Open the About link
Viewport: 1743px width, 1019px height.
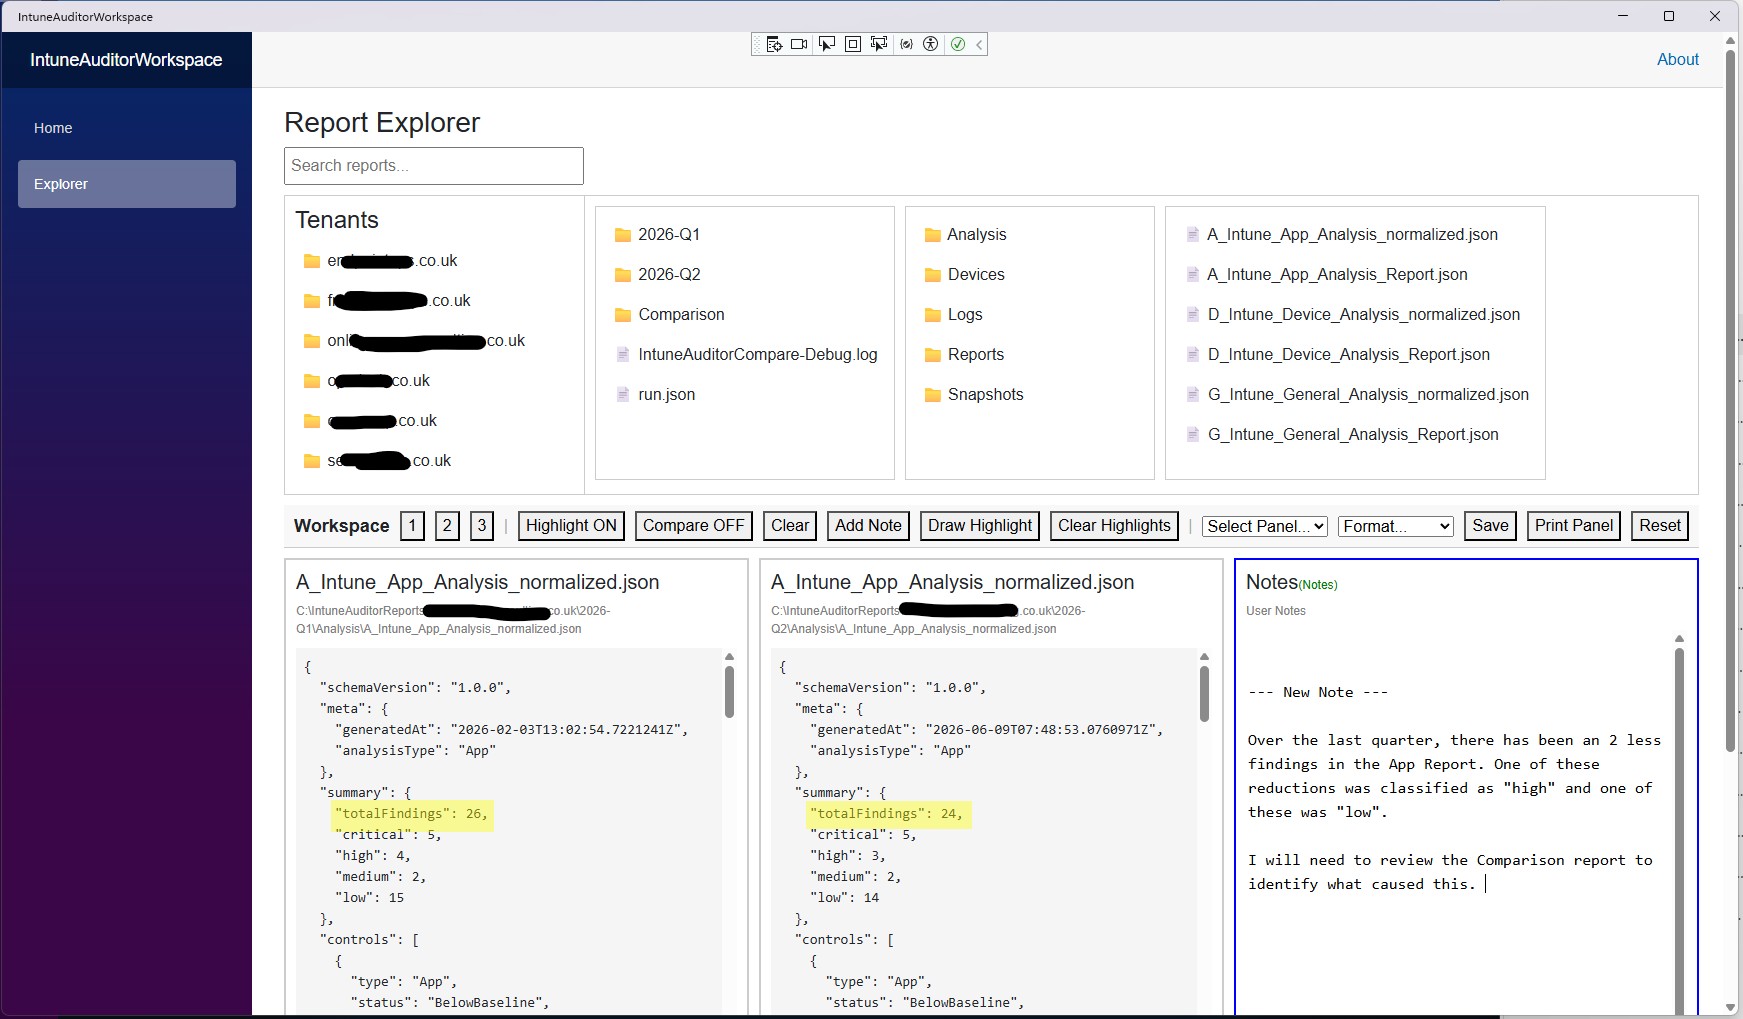(x=1678, y=60)
